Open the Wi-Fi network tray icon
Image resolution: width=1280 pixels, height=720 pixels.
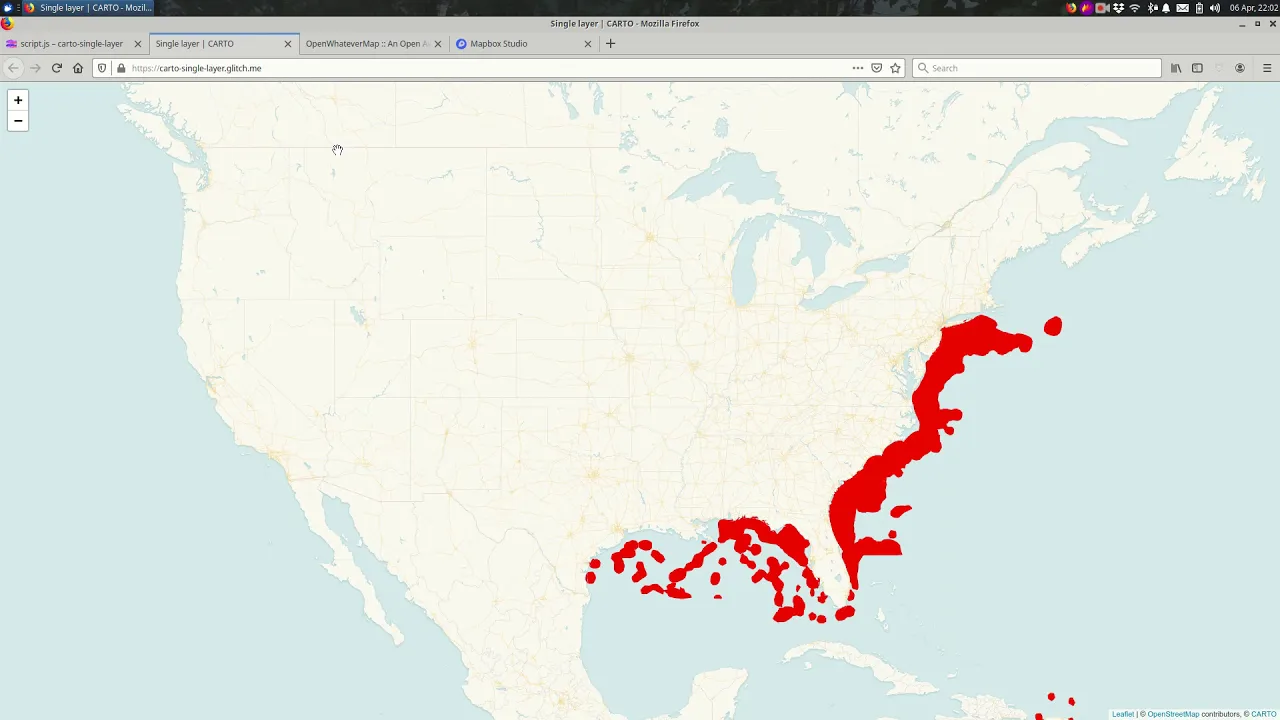pyautogui.click(x=1135, y=8)
